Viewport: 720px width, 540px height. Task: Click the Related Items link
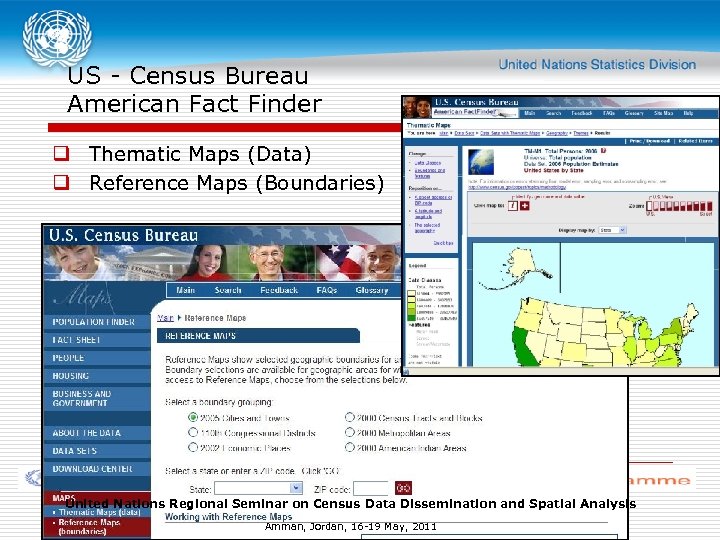695,141
